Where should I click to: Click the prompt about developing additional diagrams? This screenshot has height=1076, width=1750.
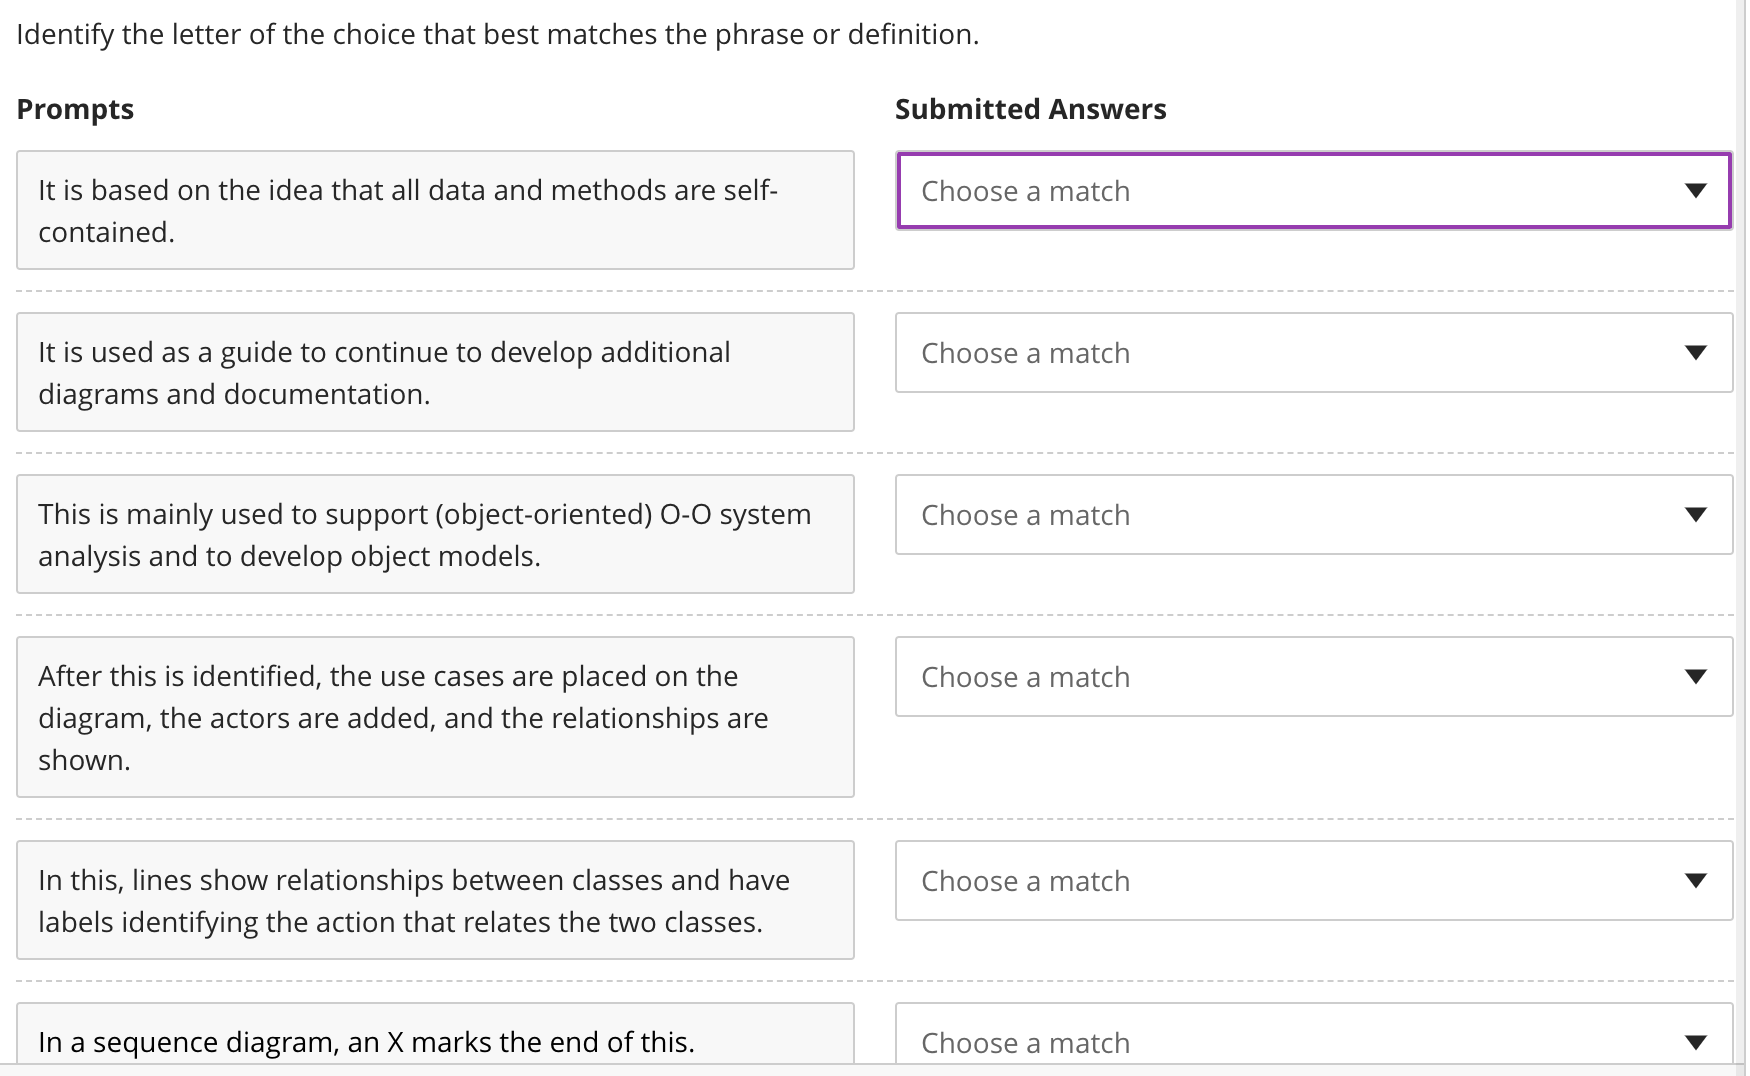pyautogui.click(x=435, y=373)
